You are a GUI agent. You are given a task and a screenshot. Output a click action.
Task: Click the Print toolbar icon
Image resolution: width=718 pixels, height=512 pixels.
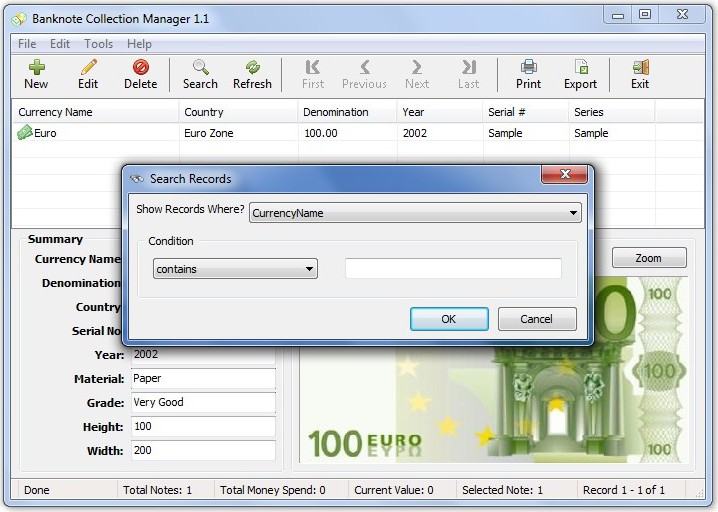pyautogui.click(x=528, y=68)
